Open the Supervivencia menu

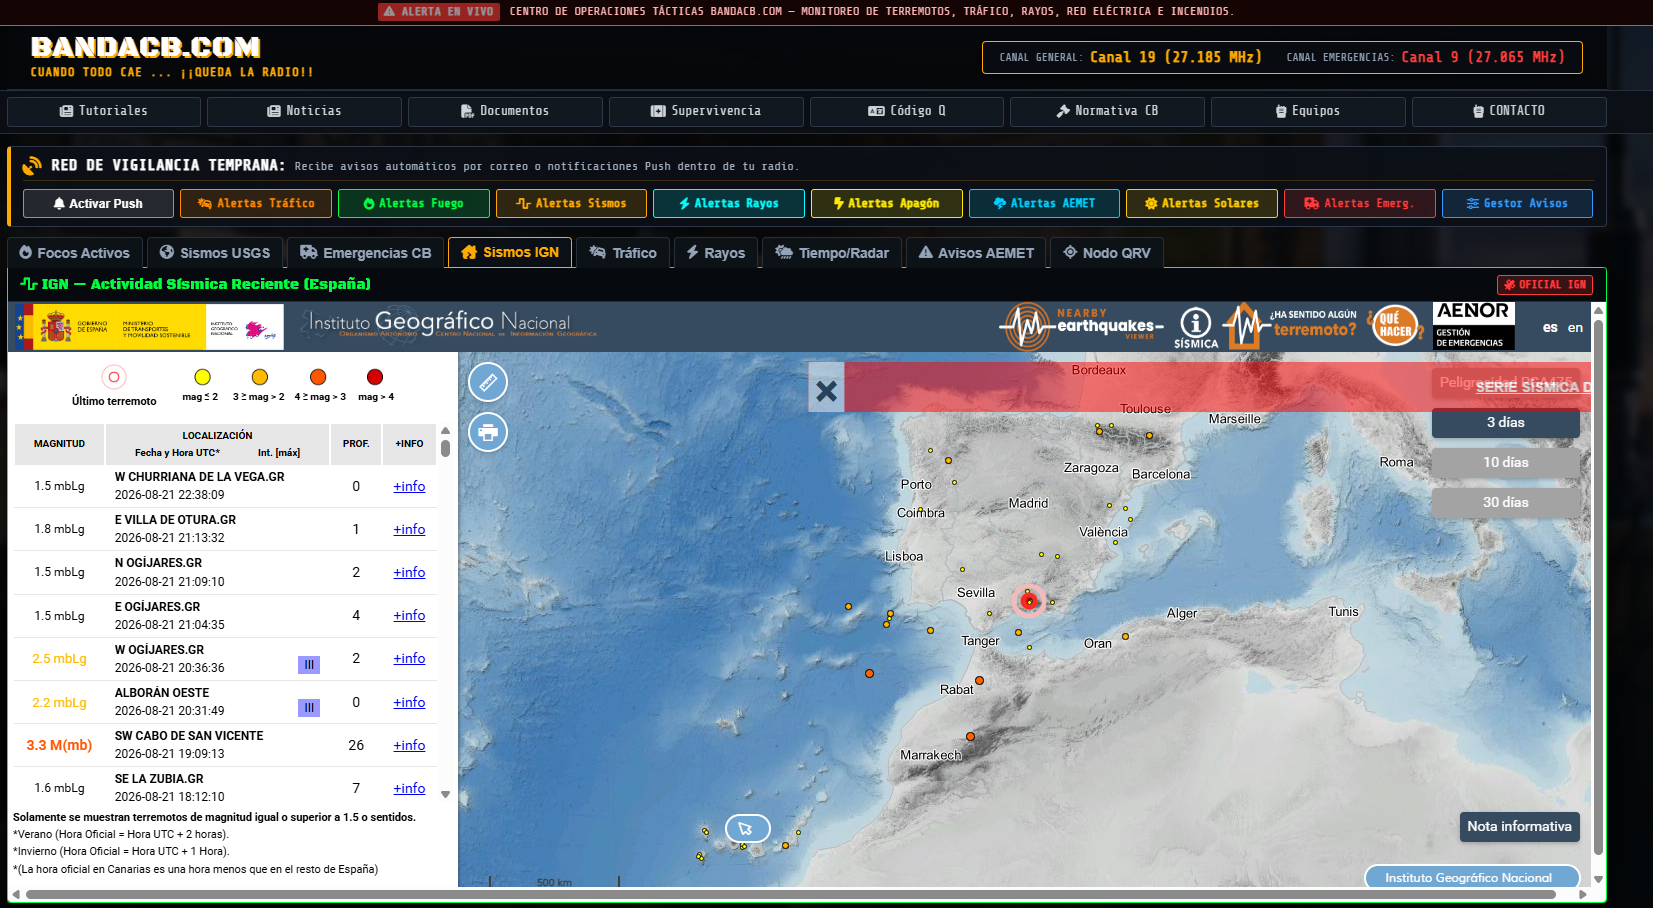[x=706, y=111]
